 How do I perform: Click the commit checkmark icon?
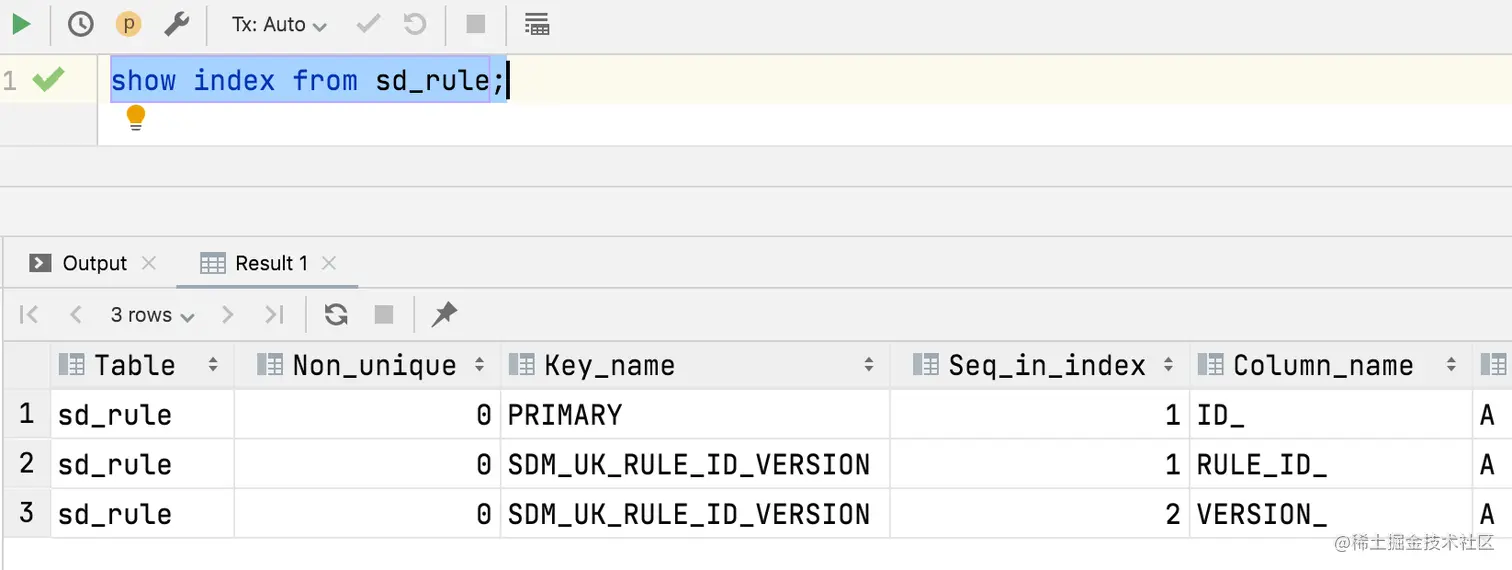pyautogui.click(x=368, y=24)
